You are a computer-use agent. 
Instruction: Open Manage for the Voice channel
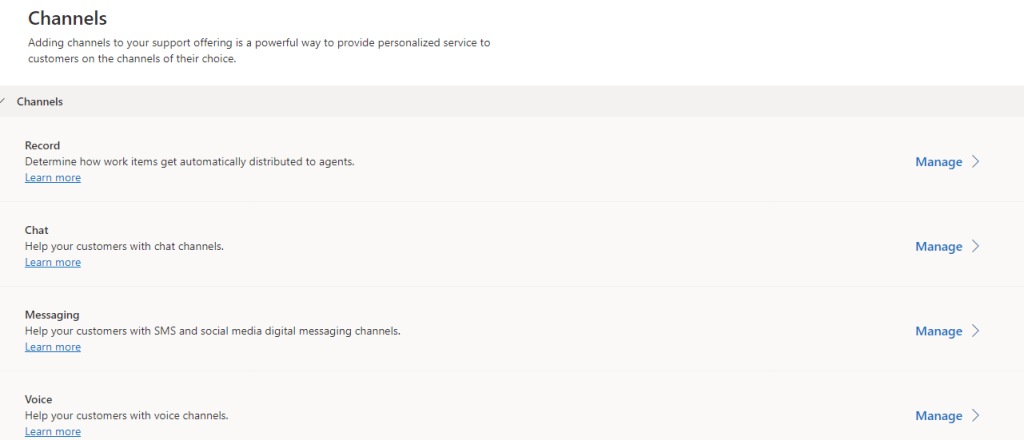coord(938,416)
